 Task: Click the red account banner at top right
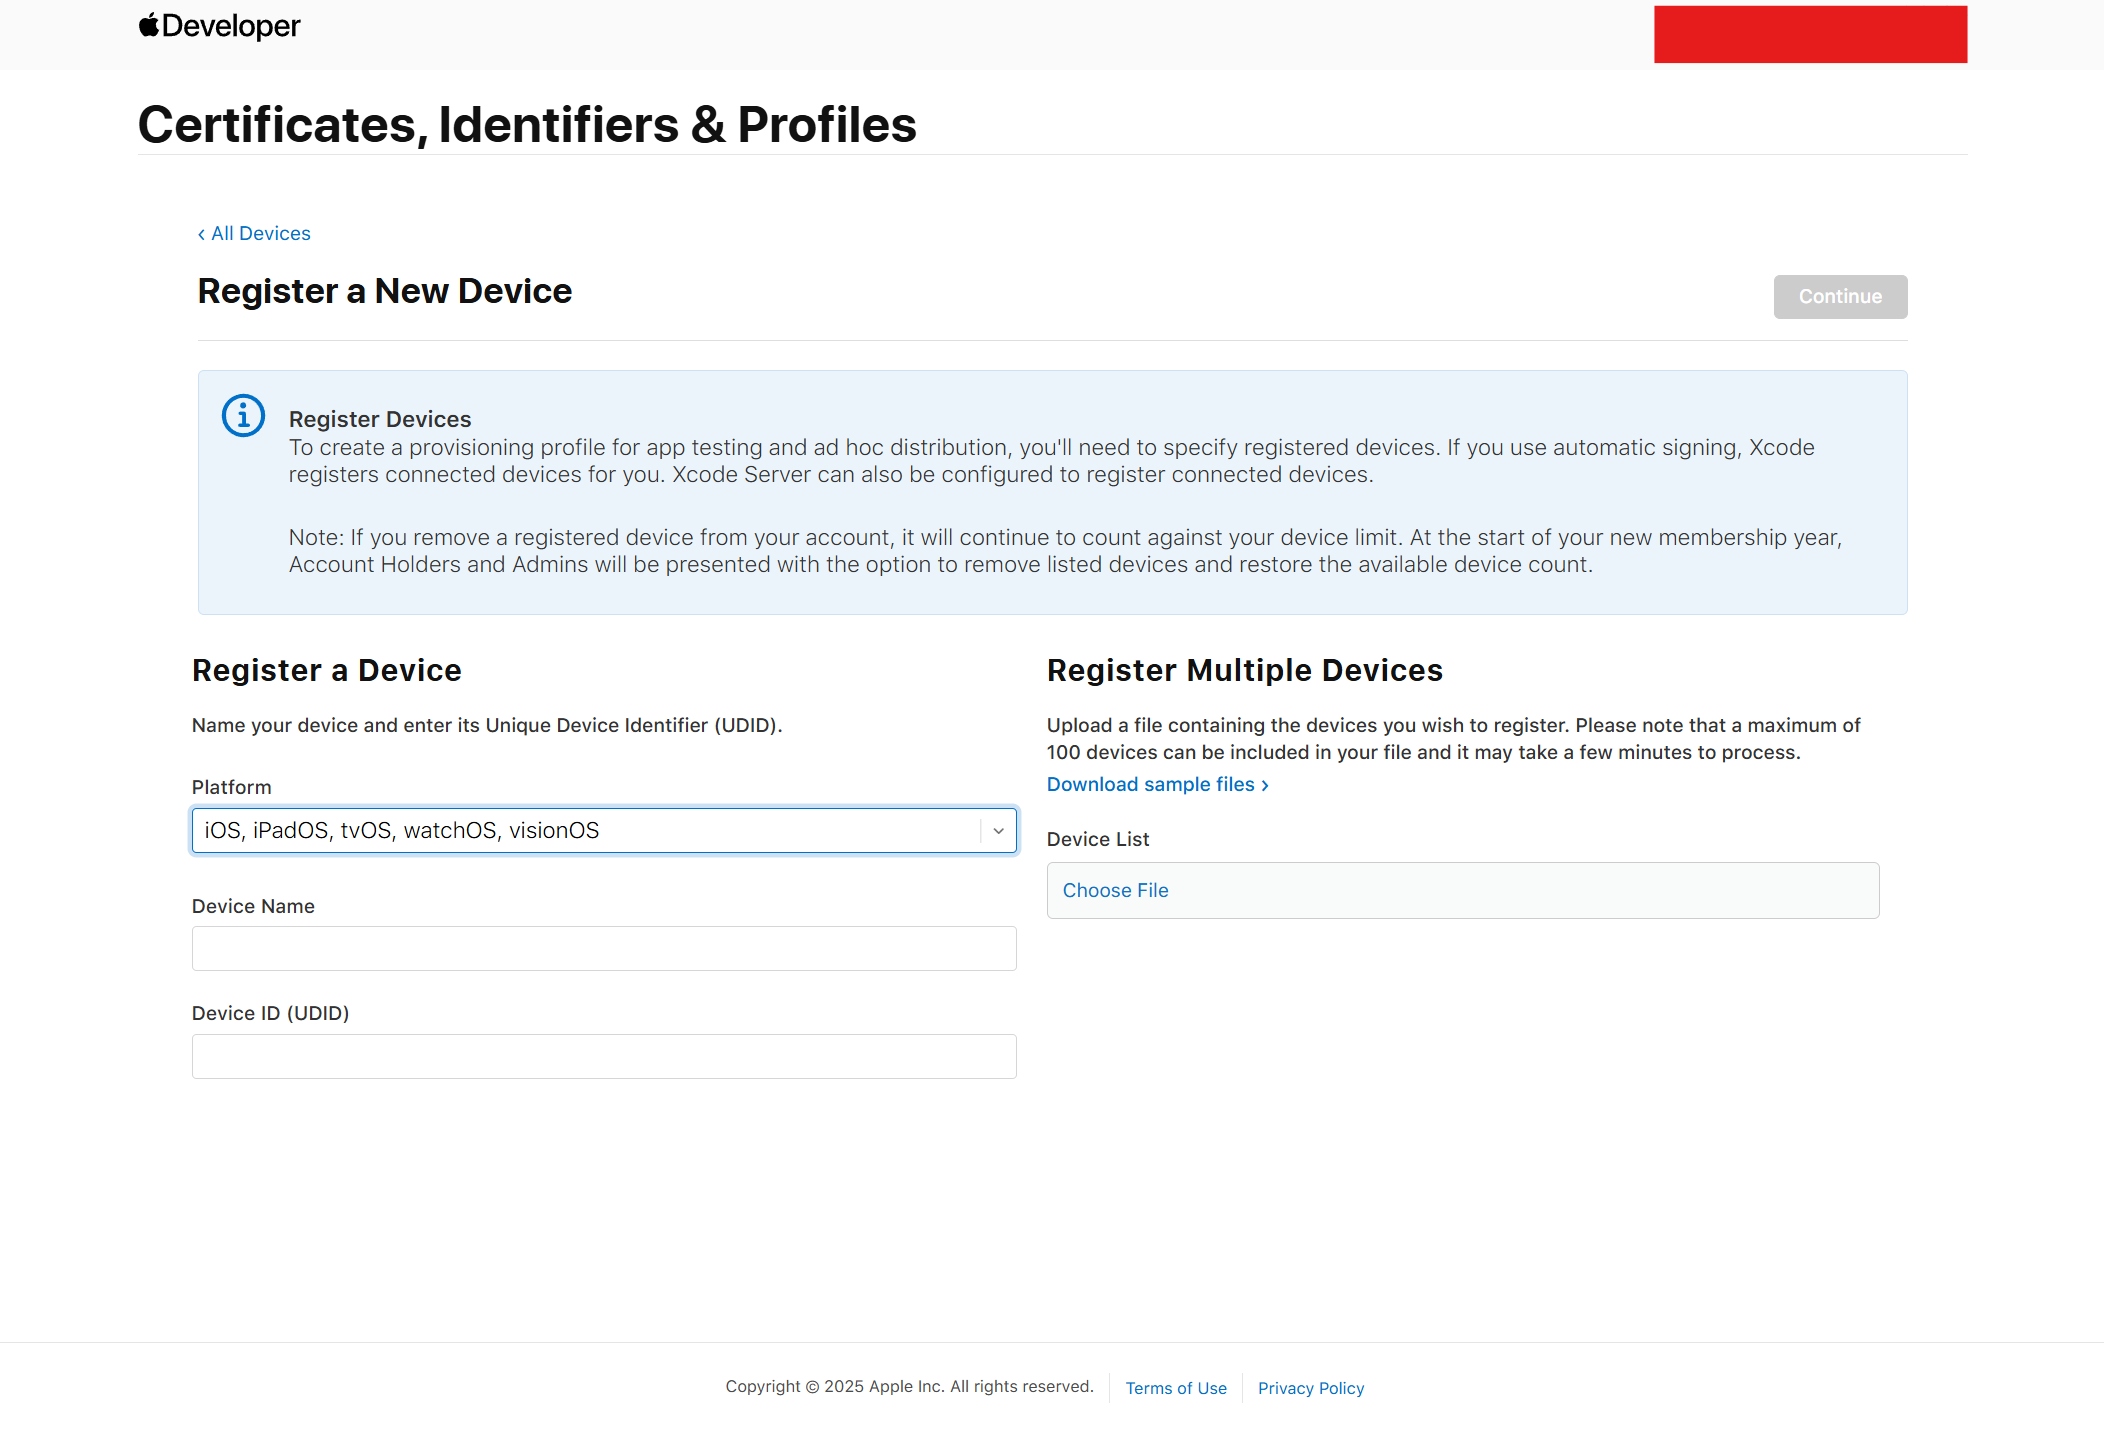(1810, 34)
